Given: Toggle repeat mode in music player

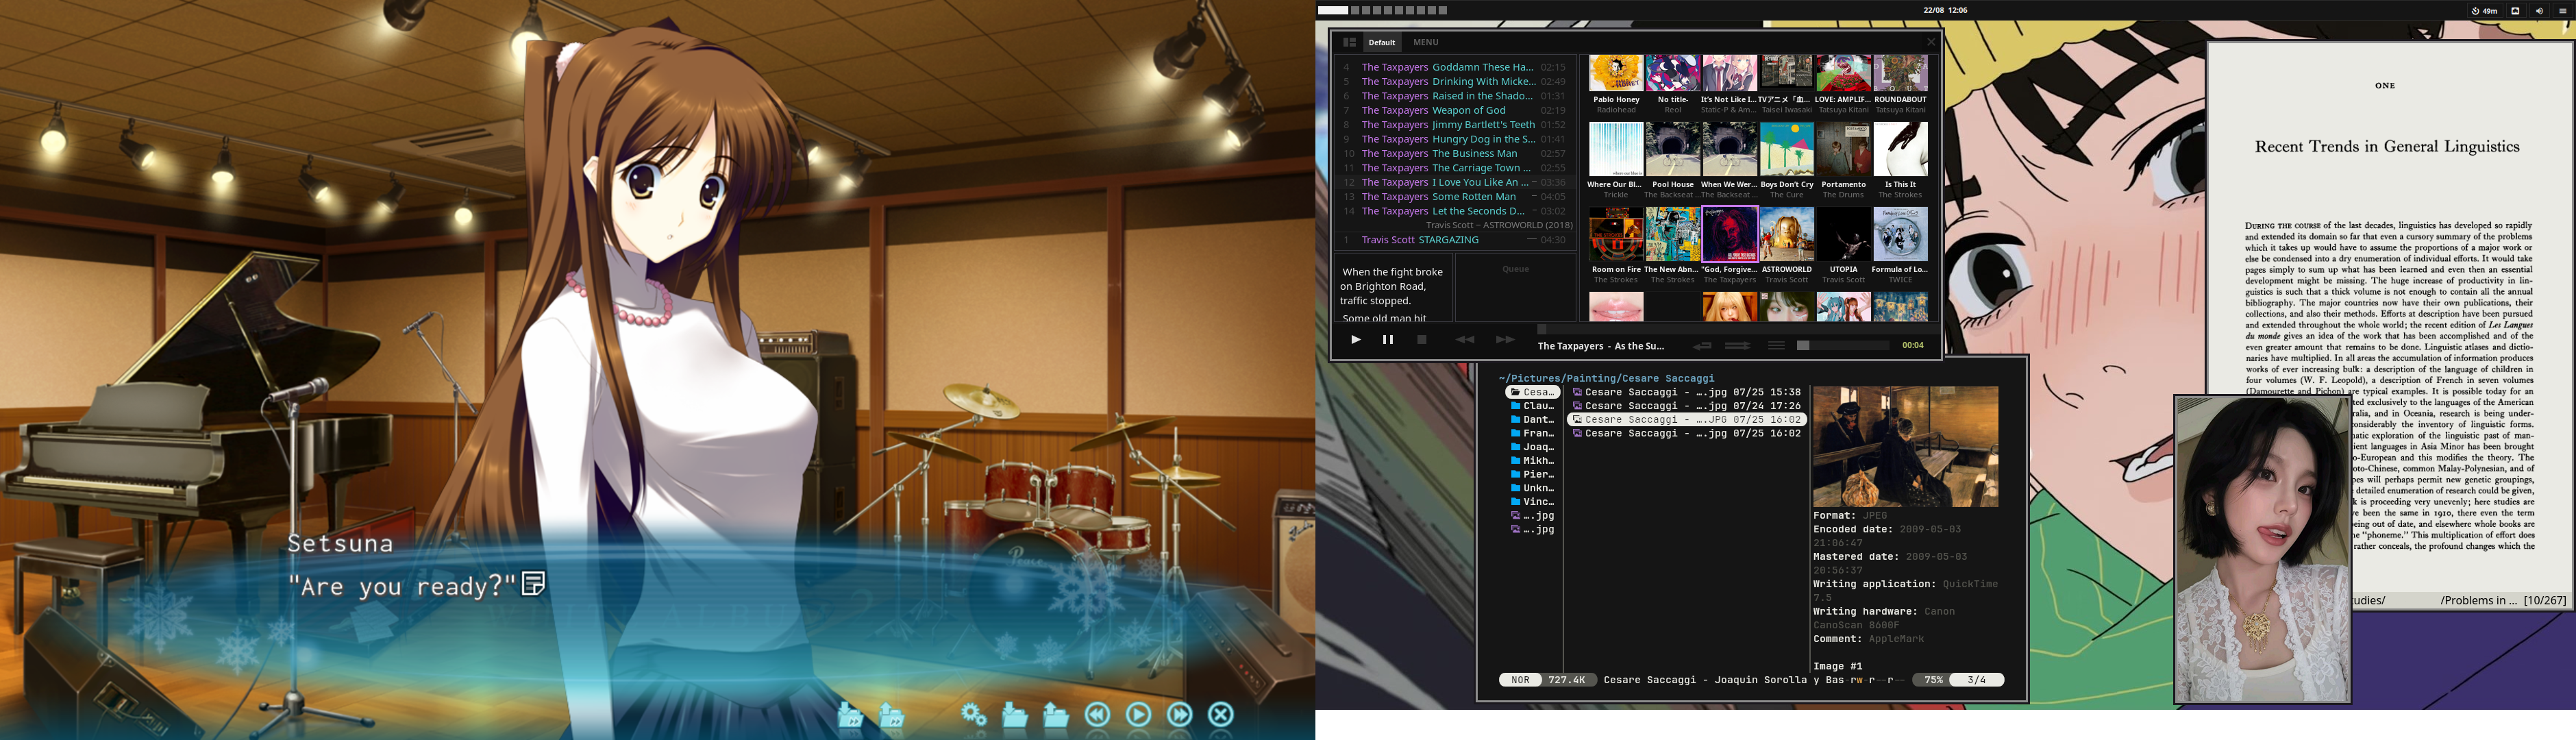Looking at the screenshot, I should (x=1702, y=346).
